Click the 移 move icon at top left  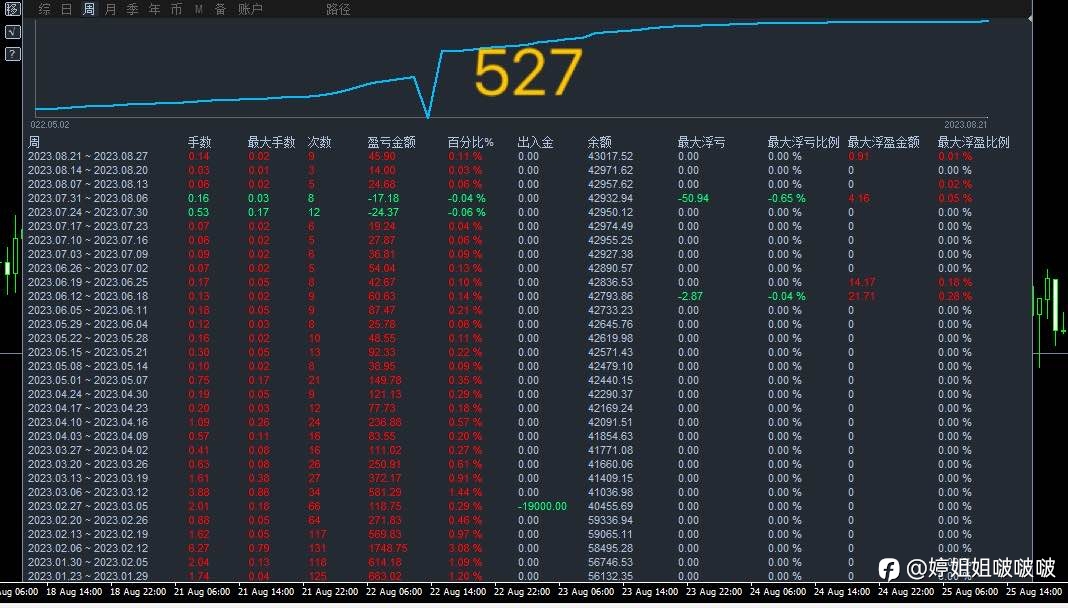tap(12, 9)
